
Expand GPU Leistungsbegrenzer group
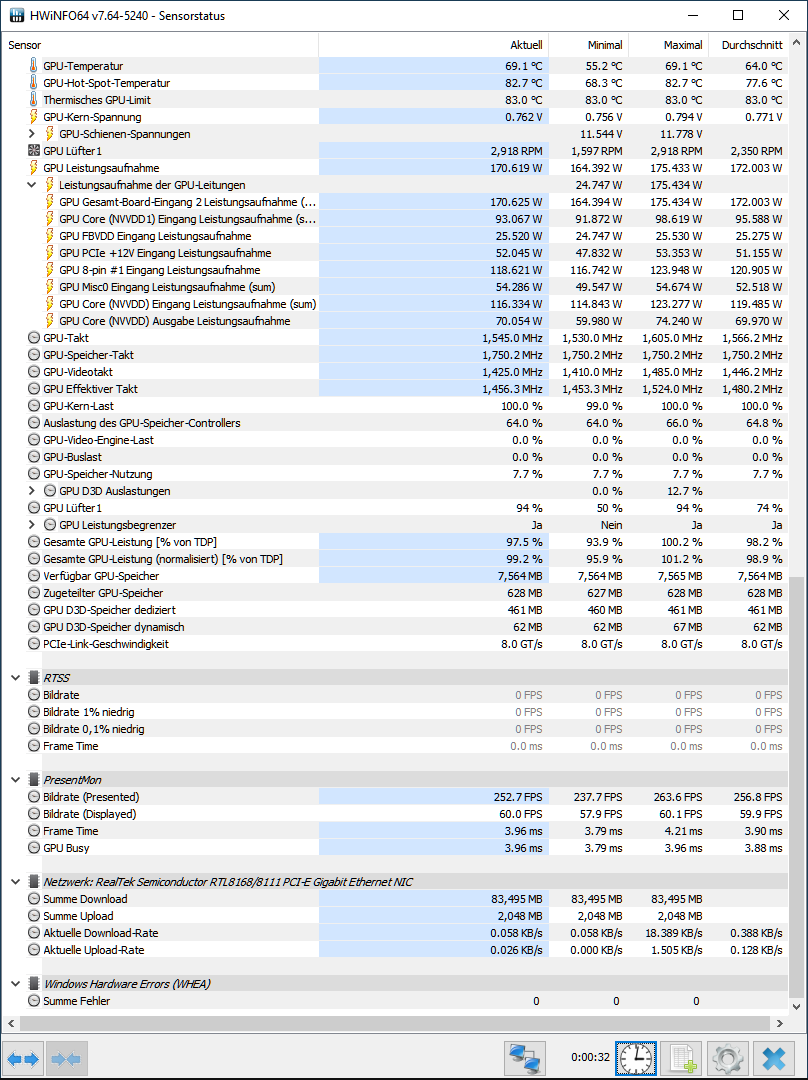click(32, 525)
